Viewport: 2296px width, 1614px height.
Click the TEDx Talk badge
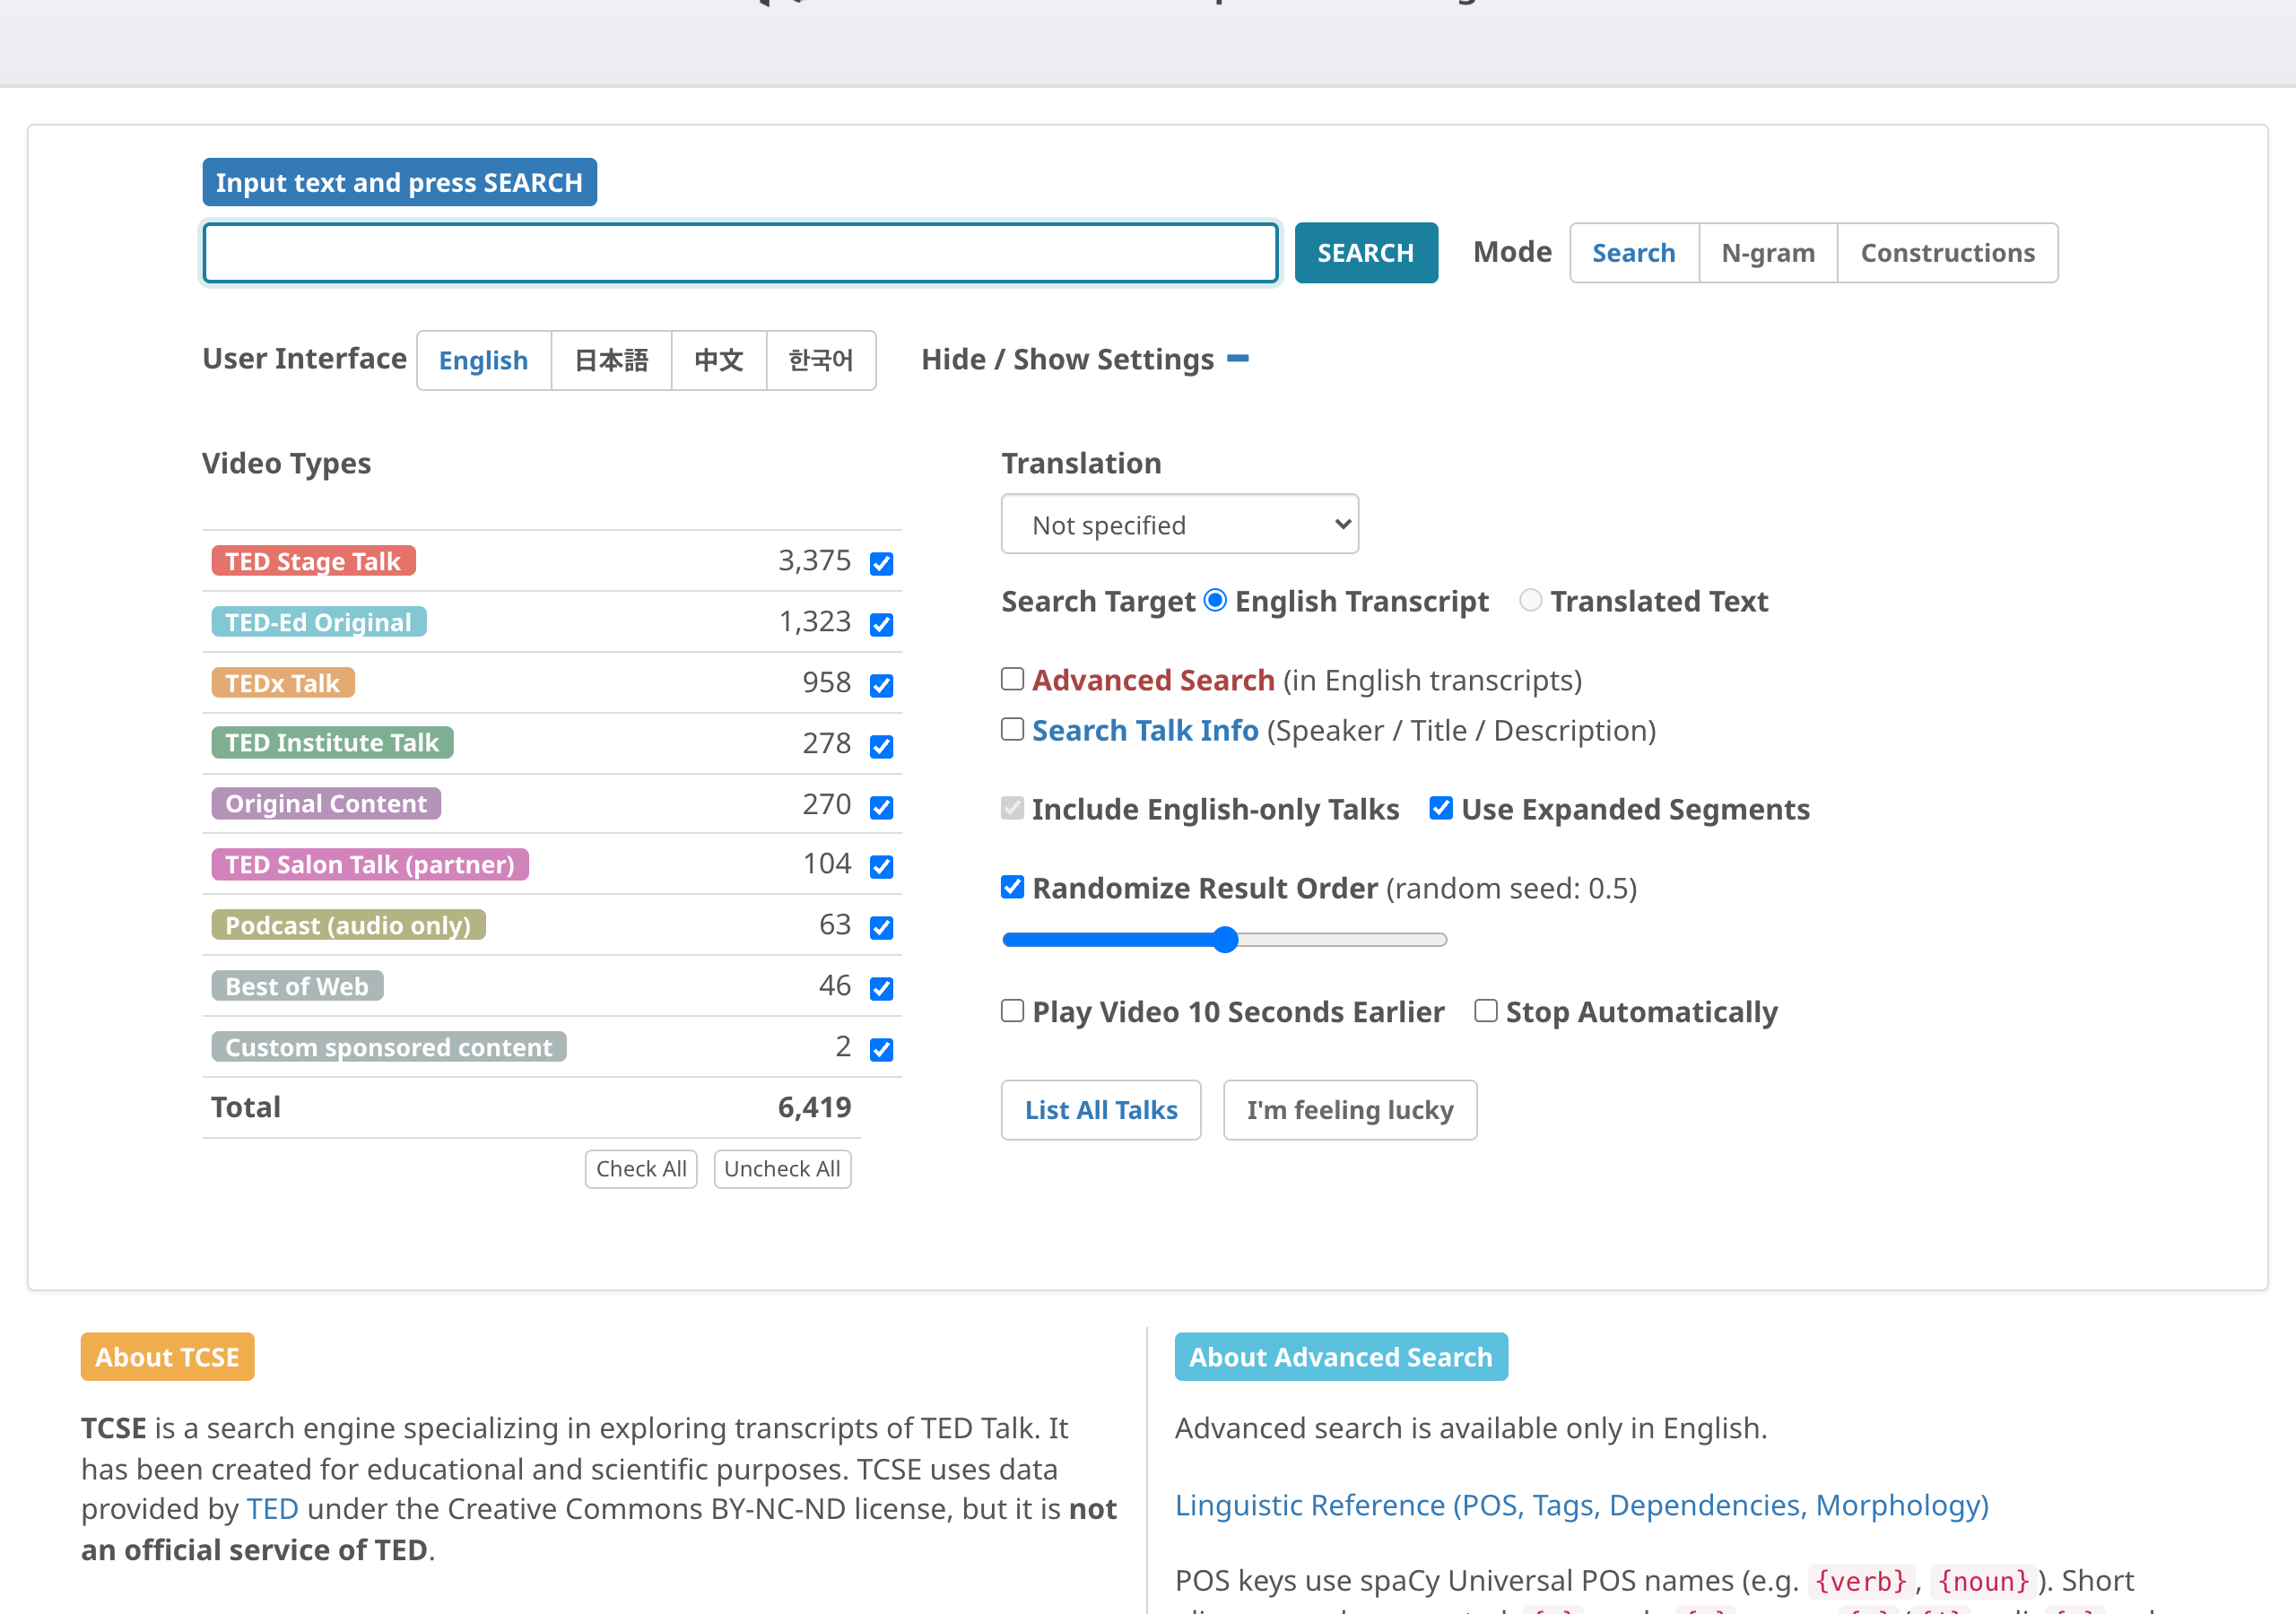[282, 683]
